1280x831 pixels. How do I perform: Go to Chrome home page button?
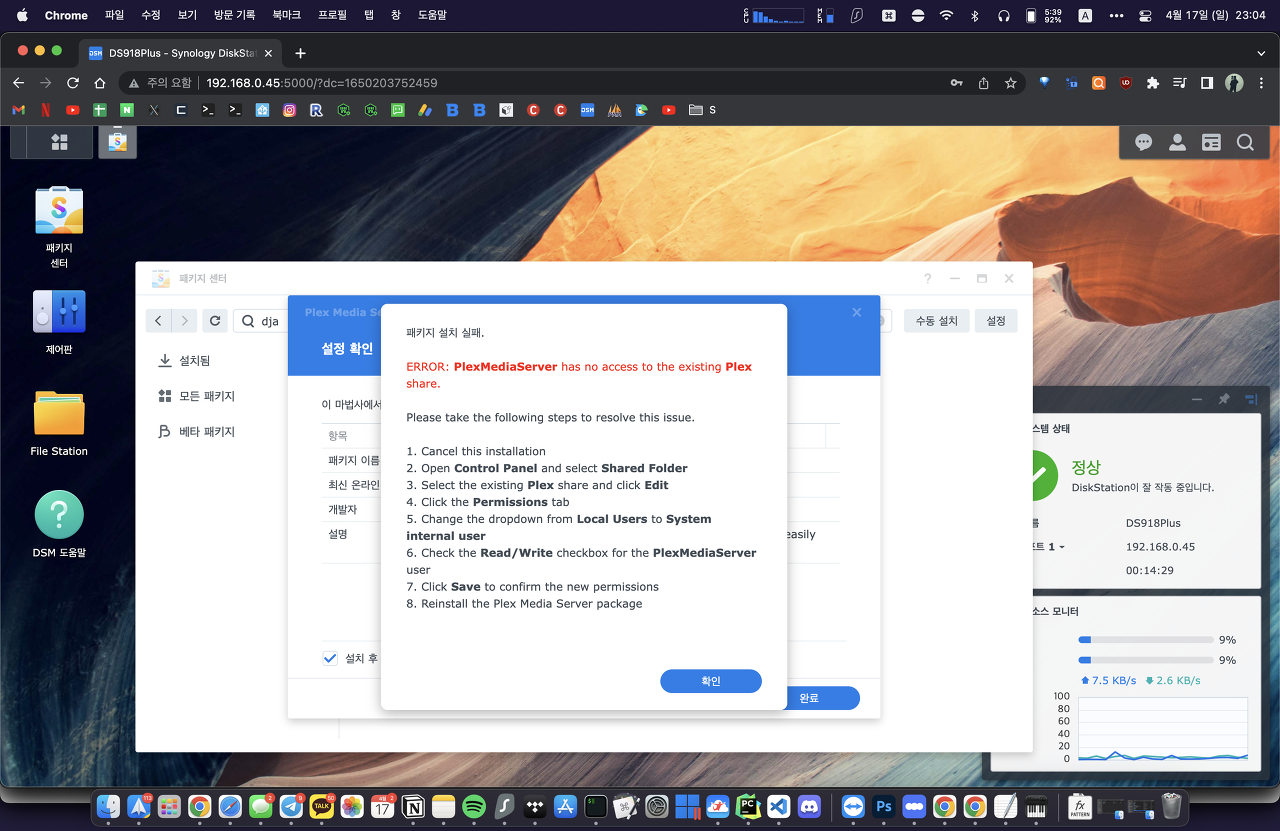[100, 83]
